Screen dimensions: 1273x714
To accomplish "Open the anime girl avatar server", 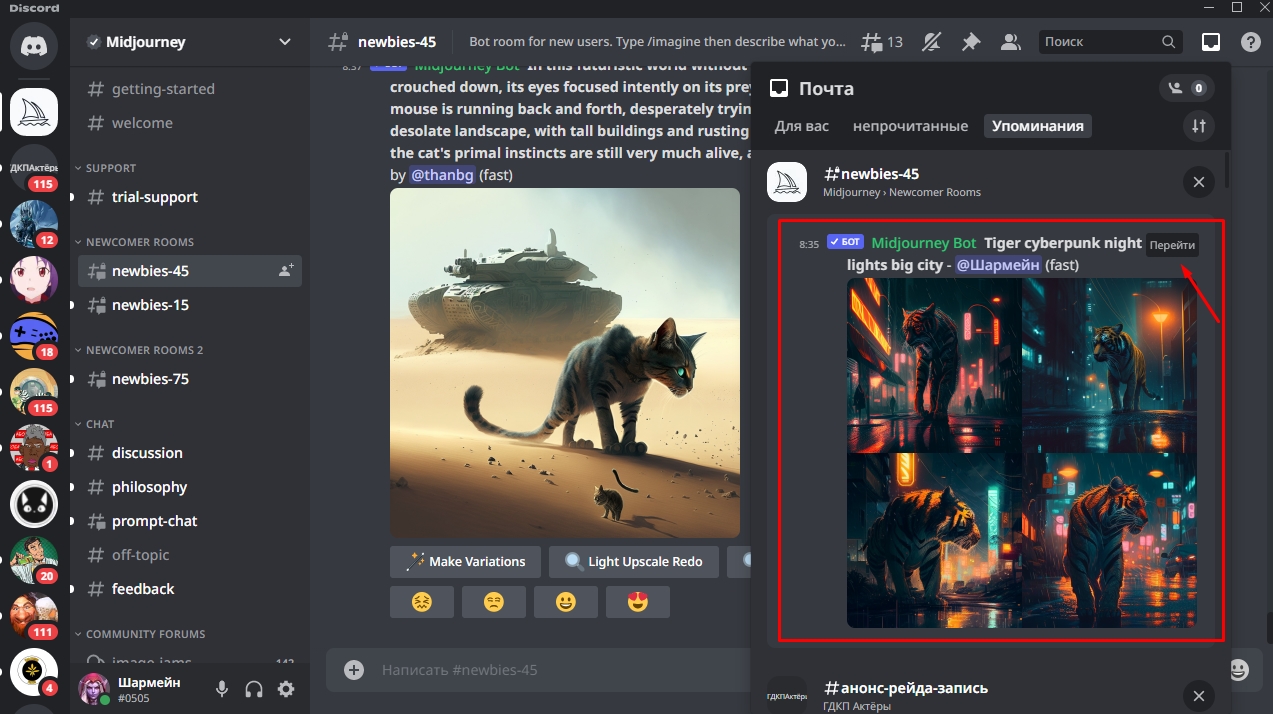I will 34,280.
